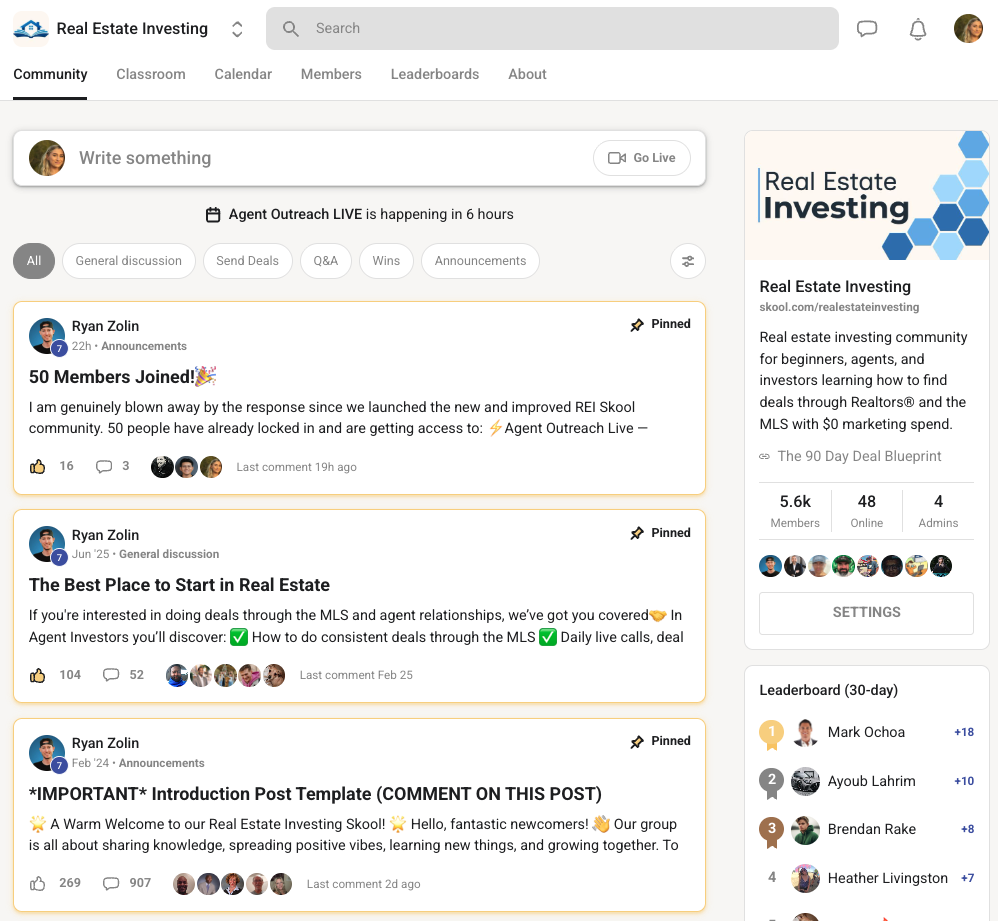998x921 pixels.
Task: Open Mark Ochoa's leaderboard profile
Action: tap(866, 733)
